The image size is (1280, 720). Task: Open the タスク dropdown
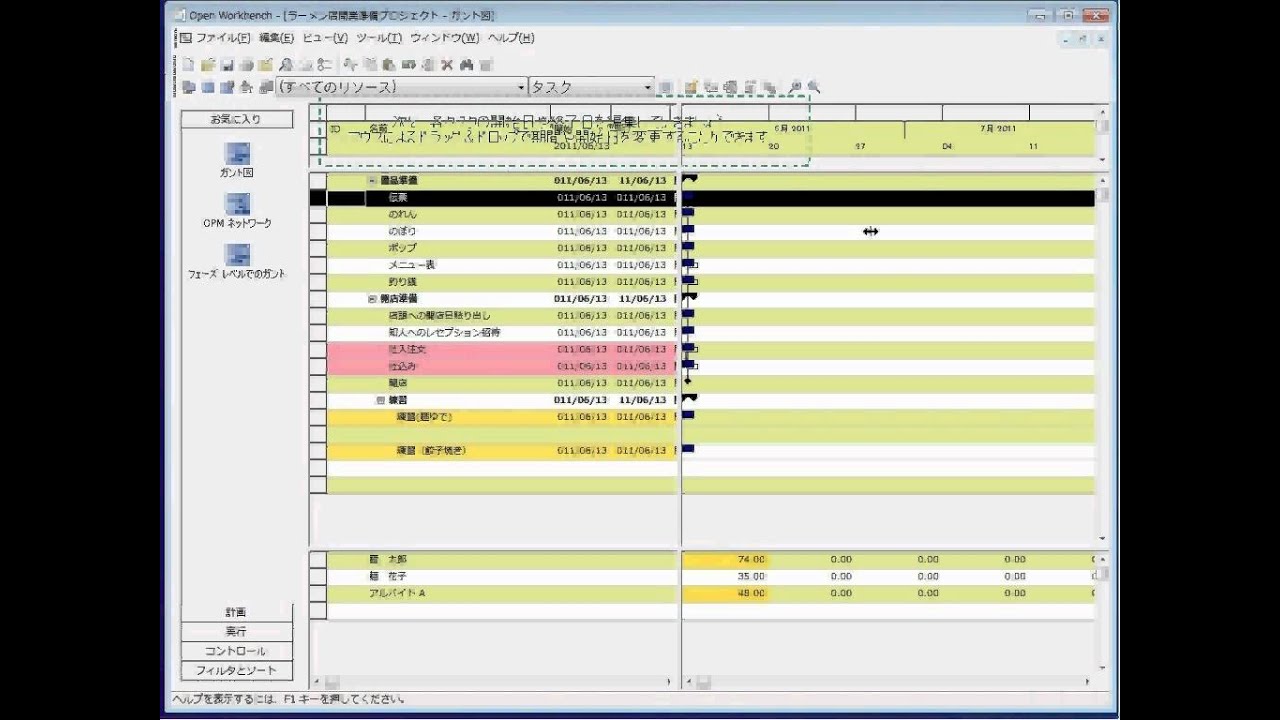647,87
